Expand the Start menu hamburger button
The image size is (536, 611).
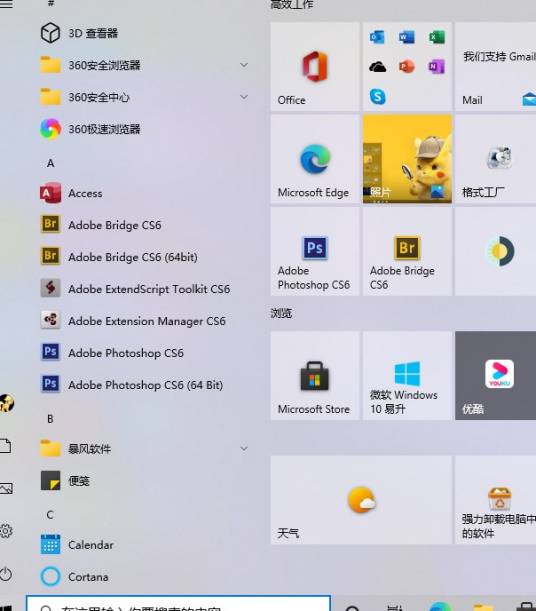click(6, 4)
